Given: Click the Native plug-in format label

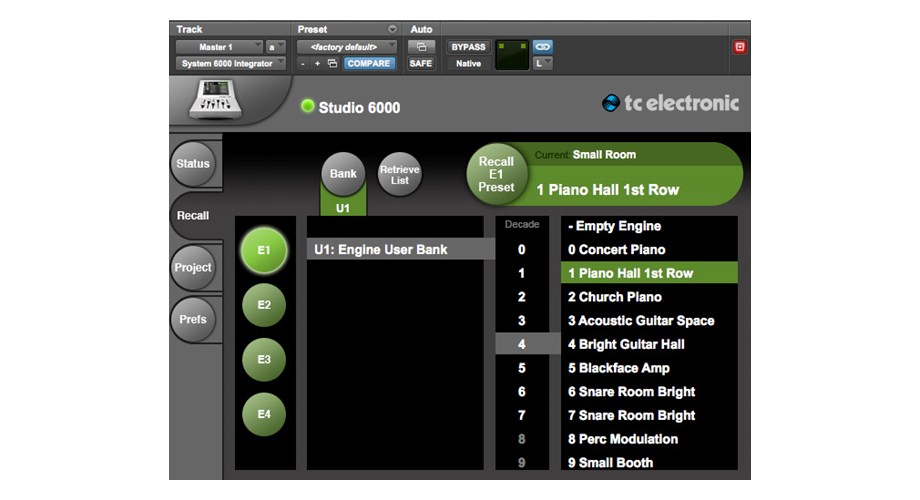Looking at the screenshot, I should click(x=468, y=63).
